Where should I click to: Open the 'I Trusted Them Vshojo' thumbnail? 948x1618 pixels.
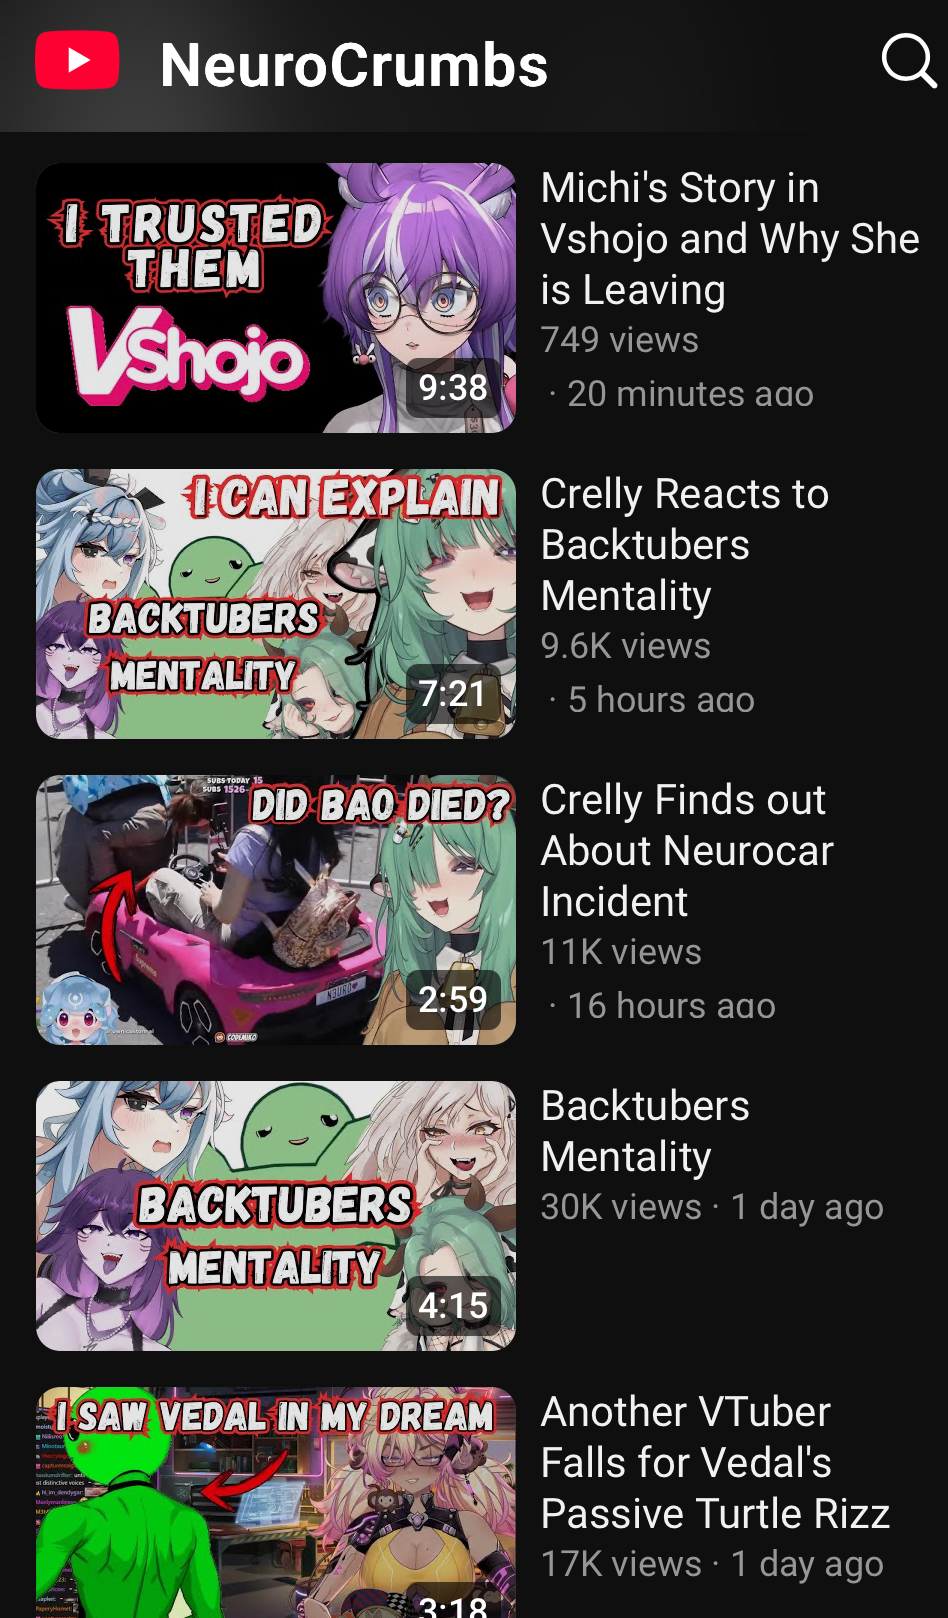276,298
